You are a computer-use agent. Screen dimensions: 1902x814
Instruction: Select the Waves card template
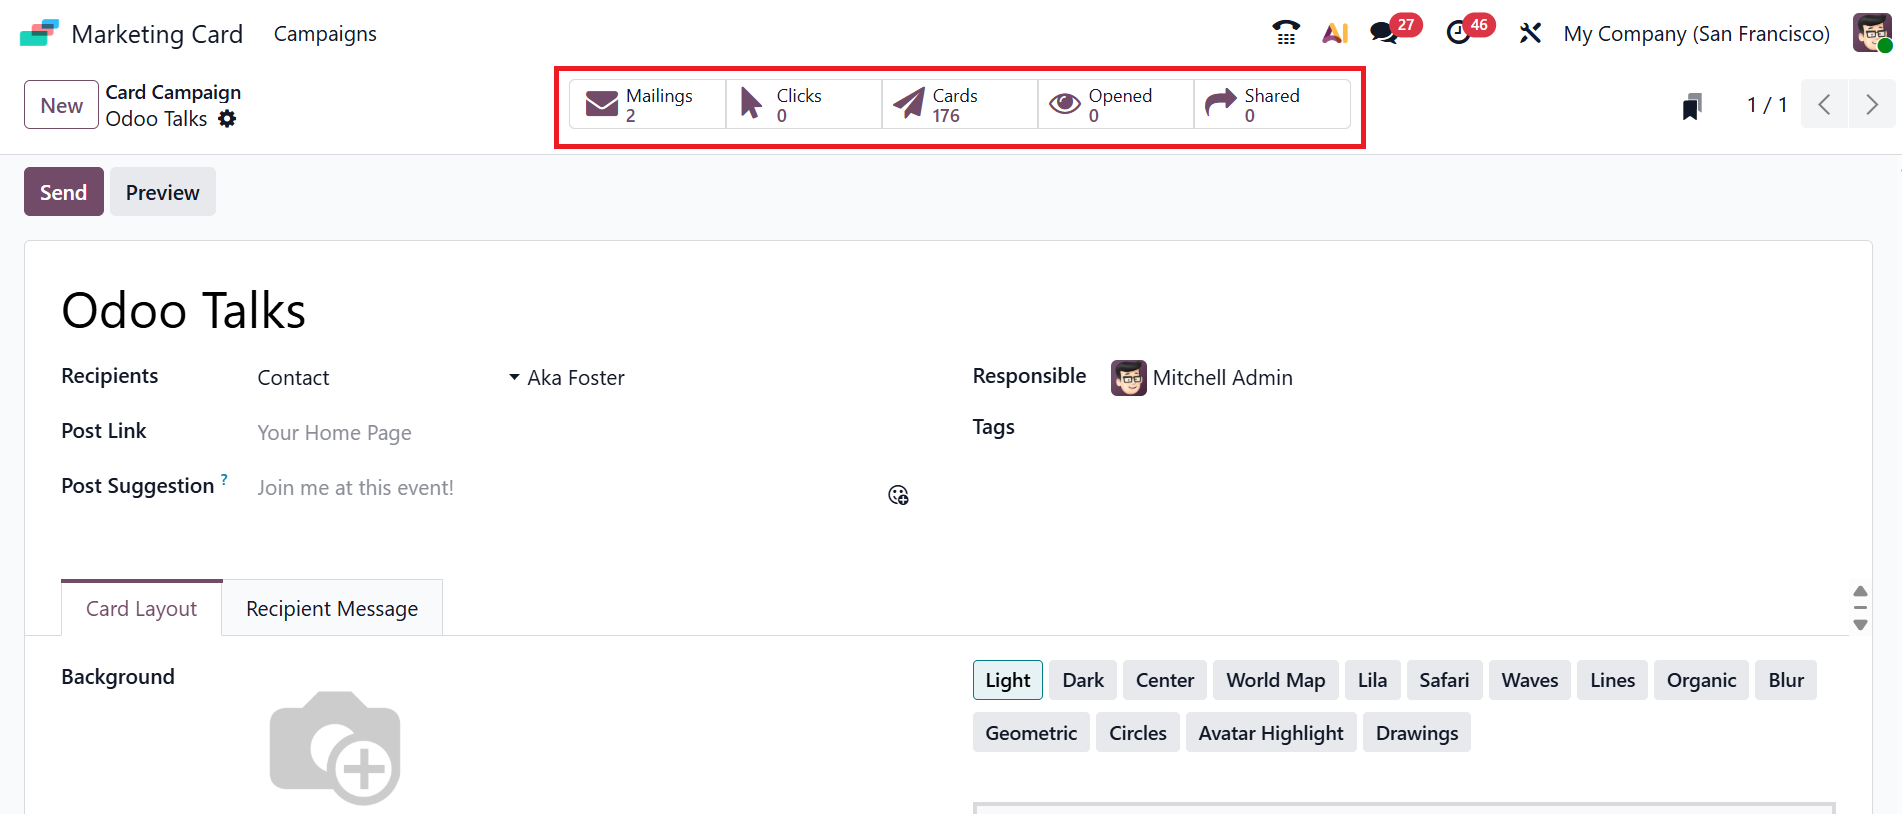click(1530, 680)
